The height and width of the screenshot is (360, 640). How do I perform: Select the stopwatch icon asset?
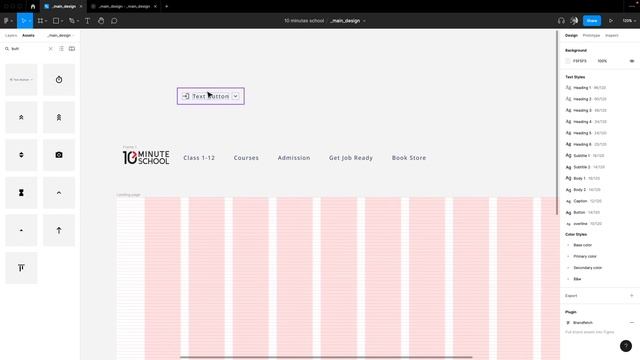[59, 80]
